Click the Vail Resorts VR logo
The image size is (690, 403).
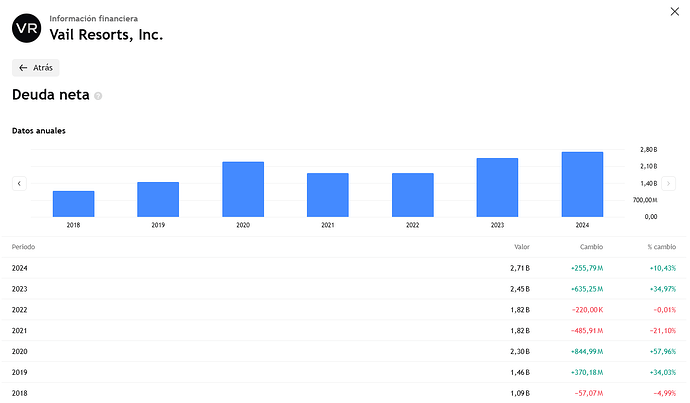pyautogui.click(x=26, y=28)
